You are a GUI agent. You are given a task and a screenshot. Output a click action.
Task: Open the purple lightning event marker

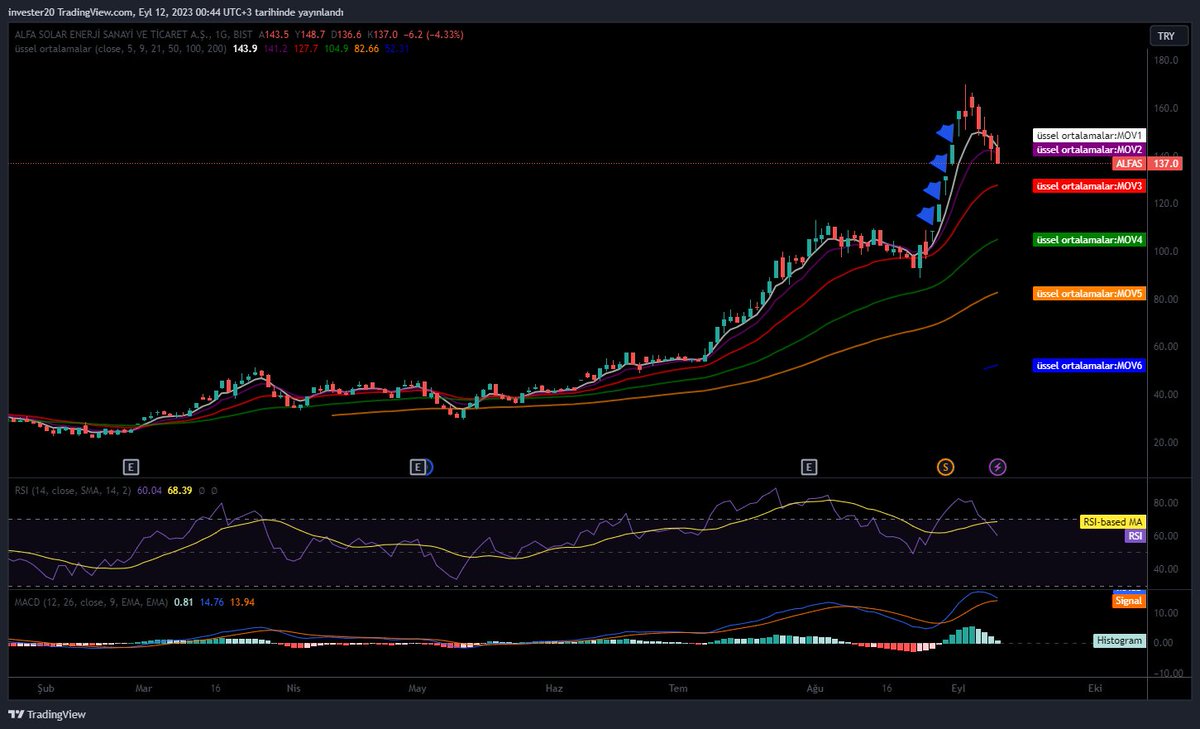click(997, 466)
